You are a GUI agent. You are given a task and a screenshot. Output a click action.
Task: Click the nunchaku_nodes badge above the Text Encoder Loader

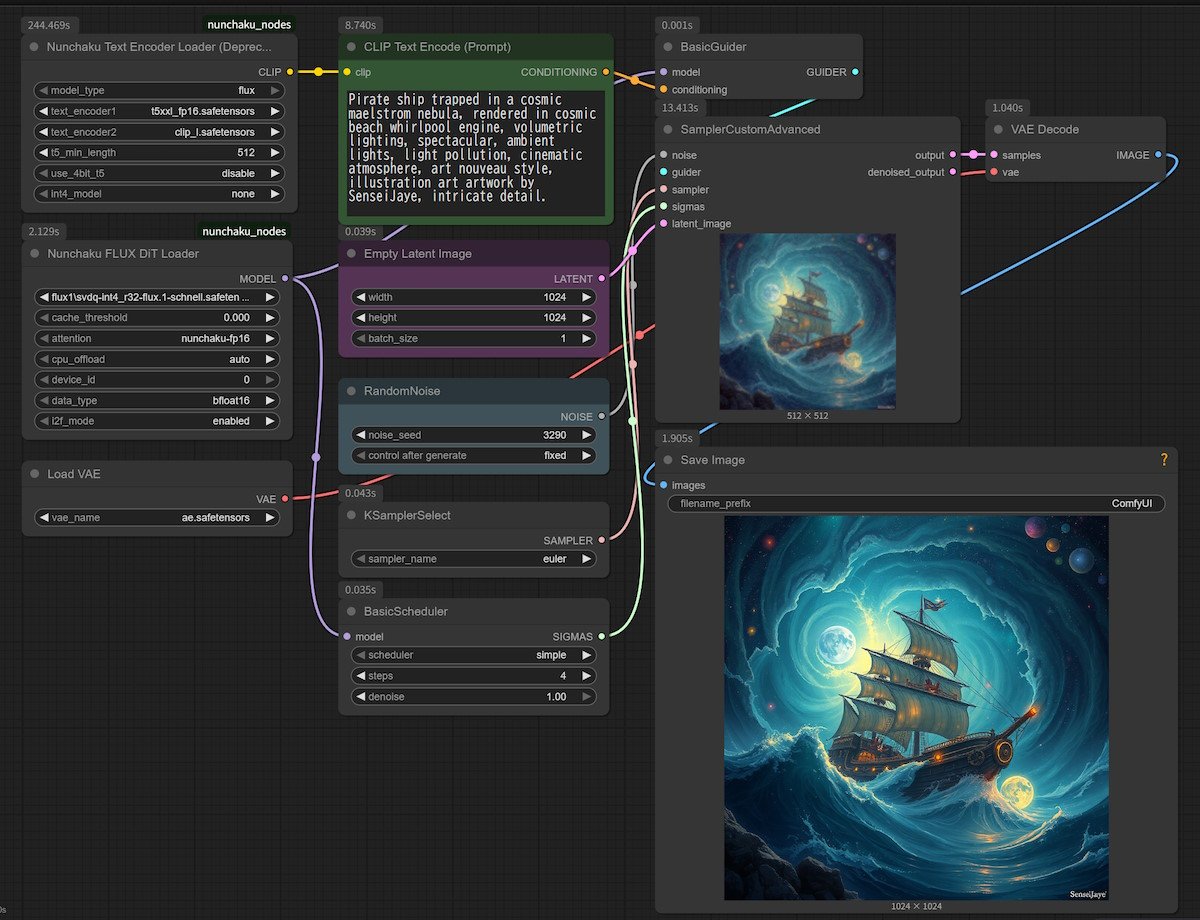pyautogui.click(x=250, y=24)
